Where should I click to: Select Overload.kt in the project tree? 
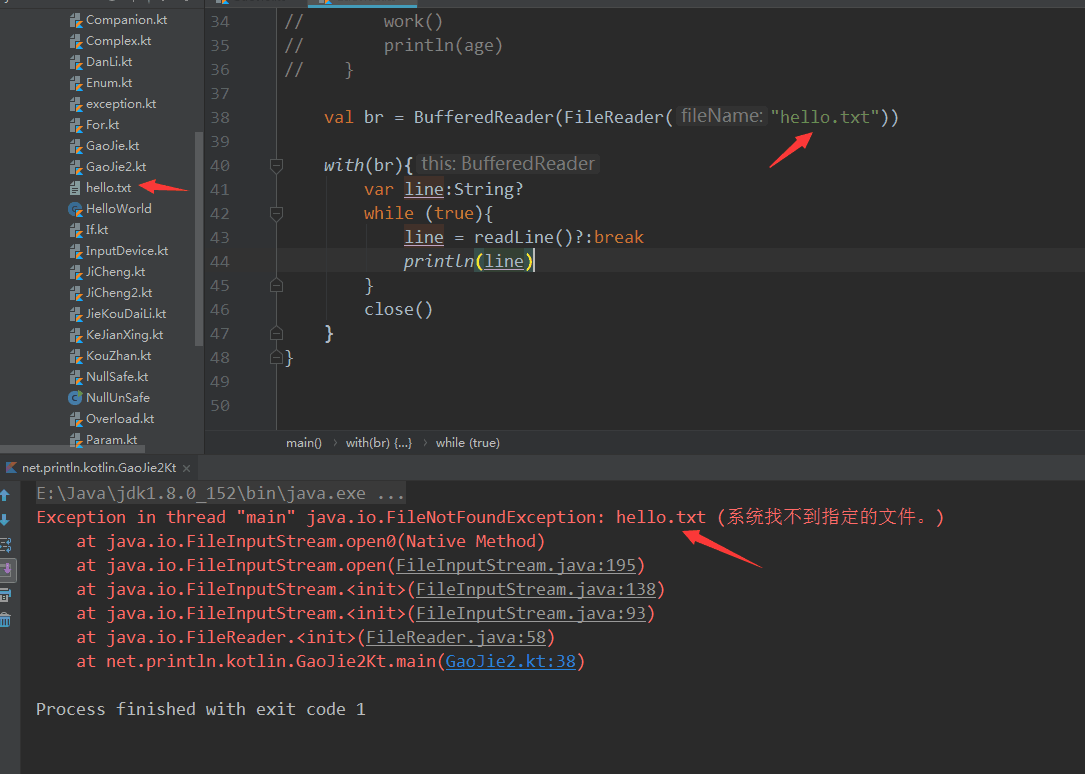point(120,418)
